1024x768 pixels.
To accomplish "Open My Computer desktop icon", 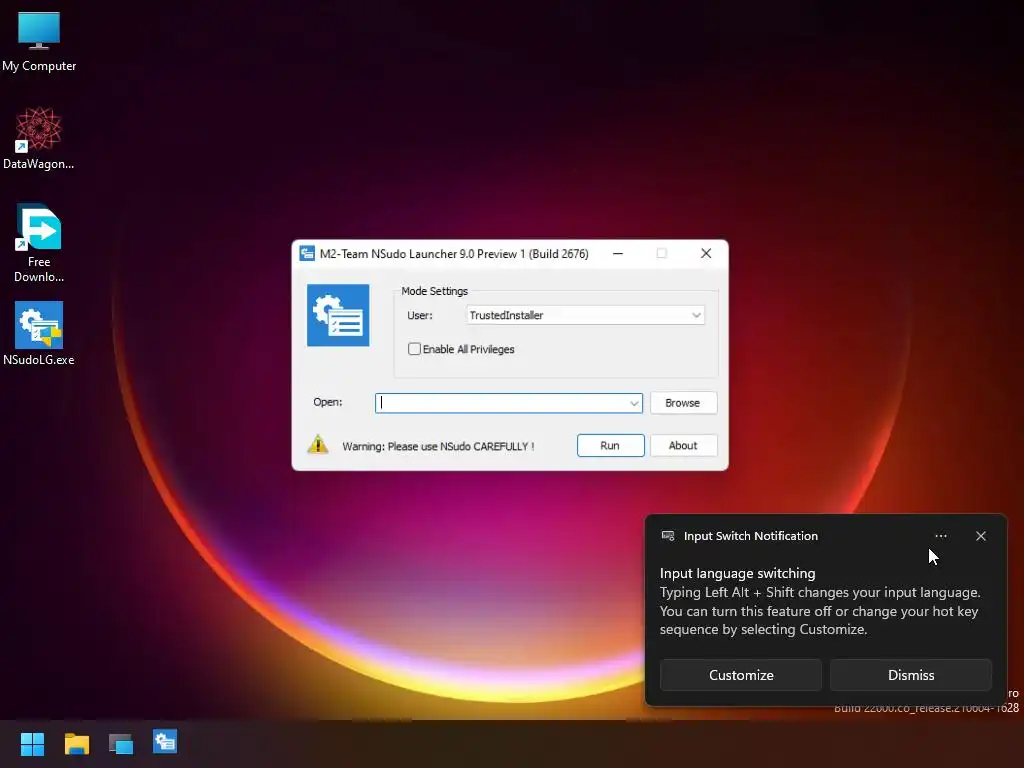I will (39, 40).
